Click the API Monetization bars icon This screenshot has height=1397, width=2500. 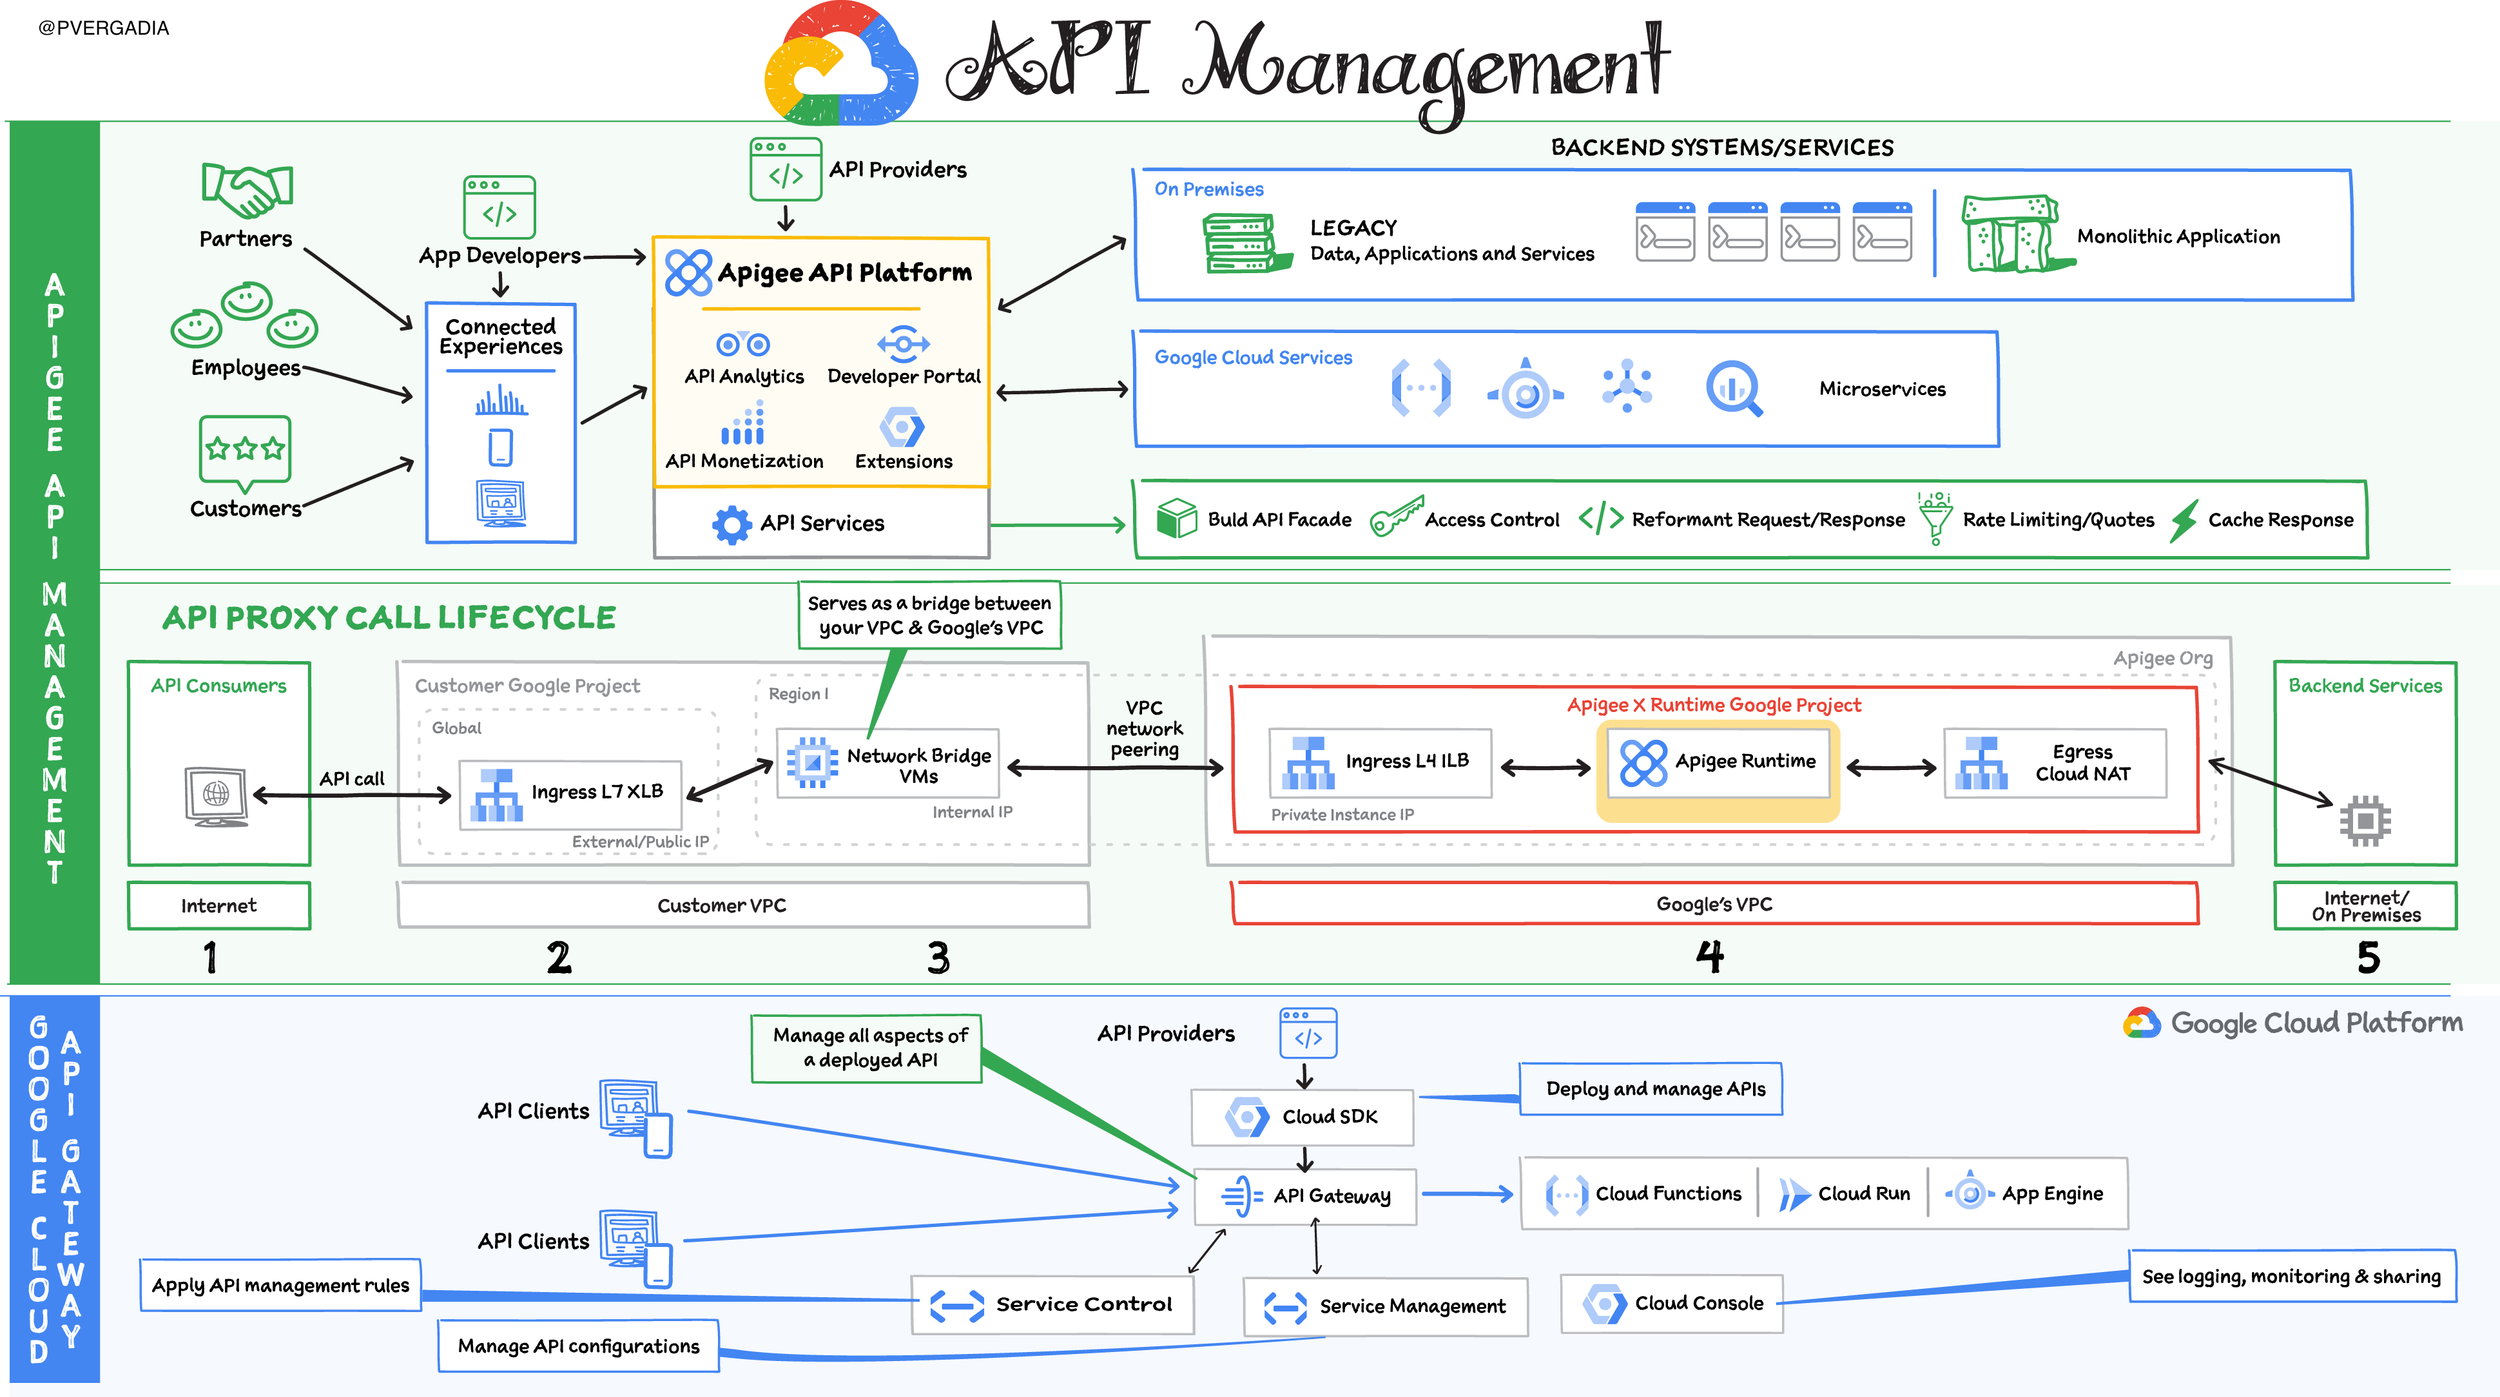pos(743,423)
